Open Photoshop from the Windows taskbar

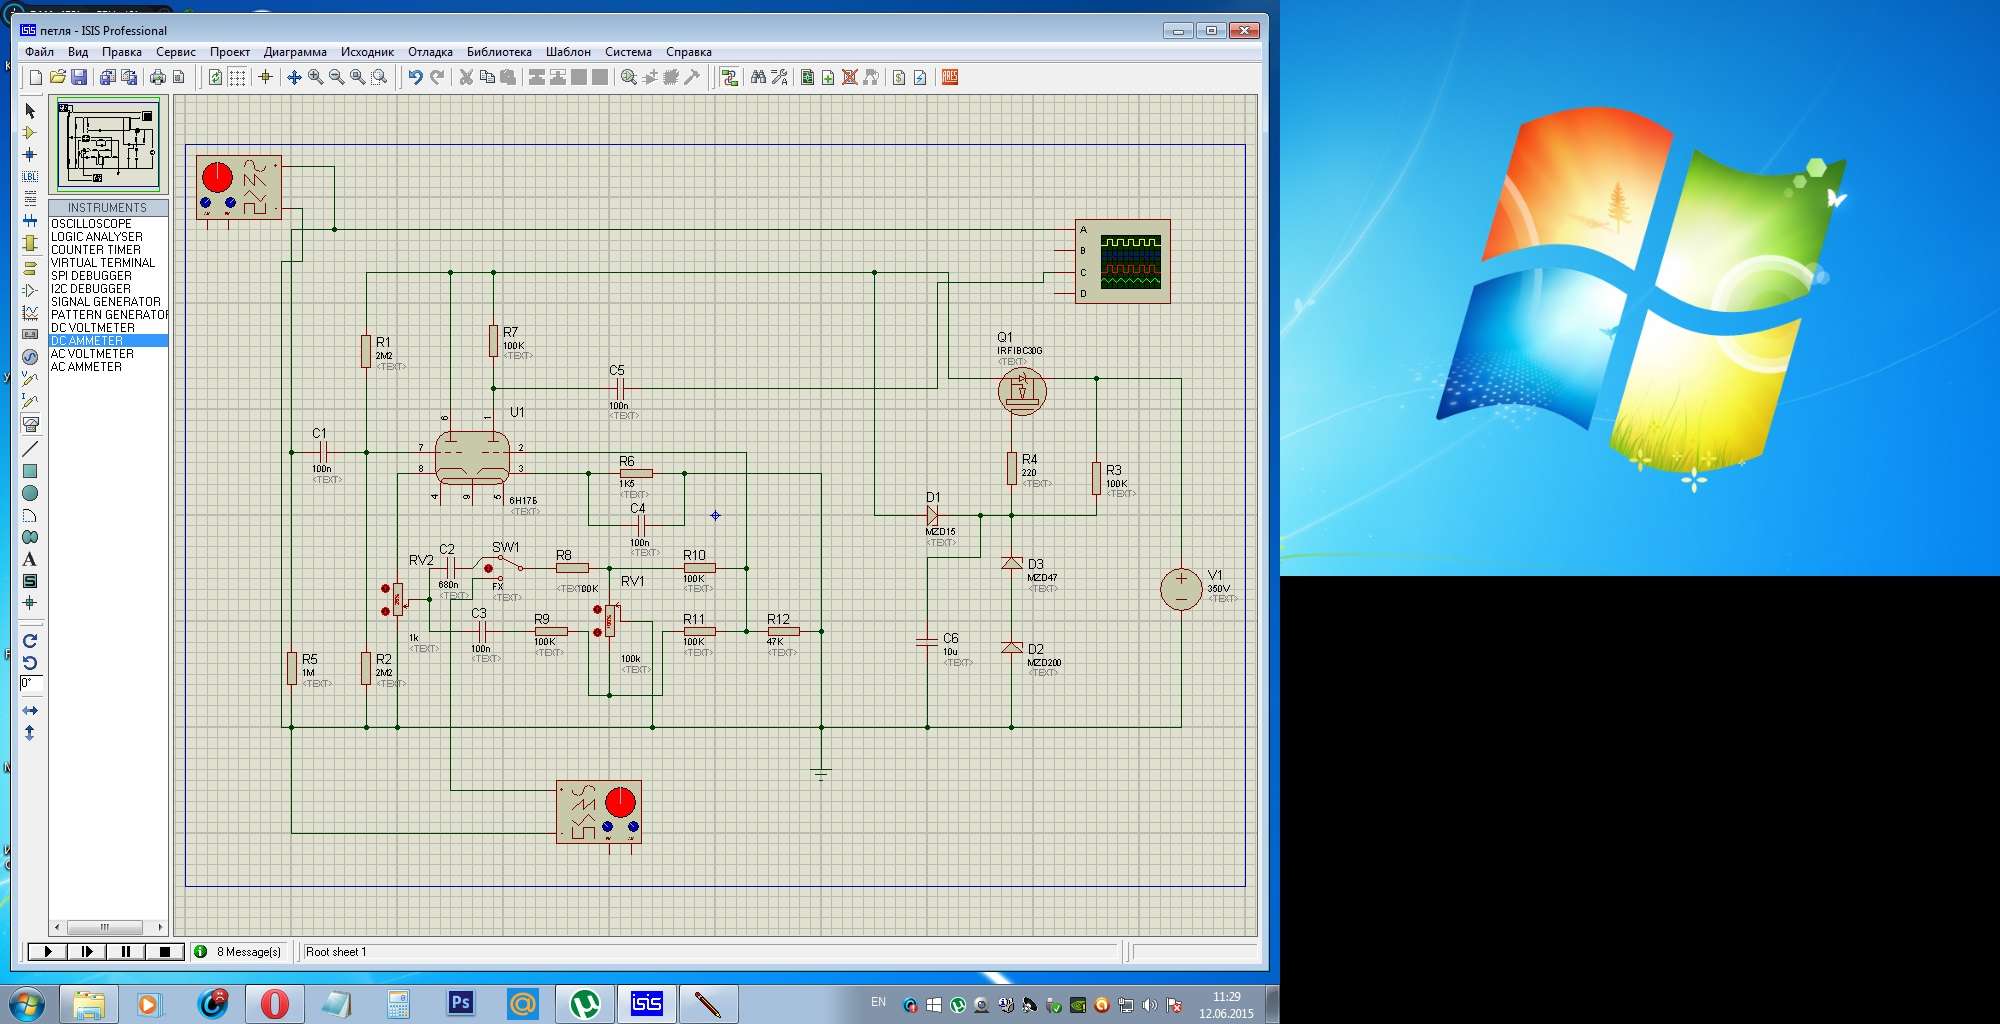click(x=460, y=1003)
